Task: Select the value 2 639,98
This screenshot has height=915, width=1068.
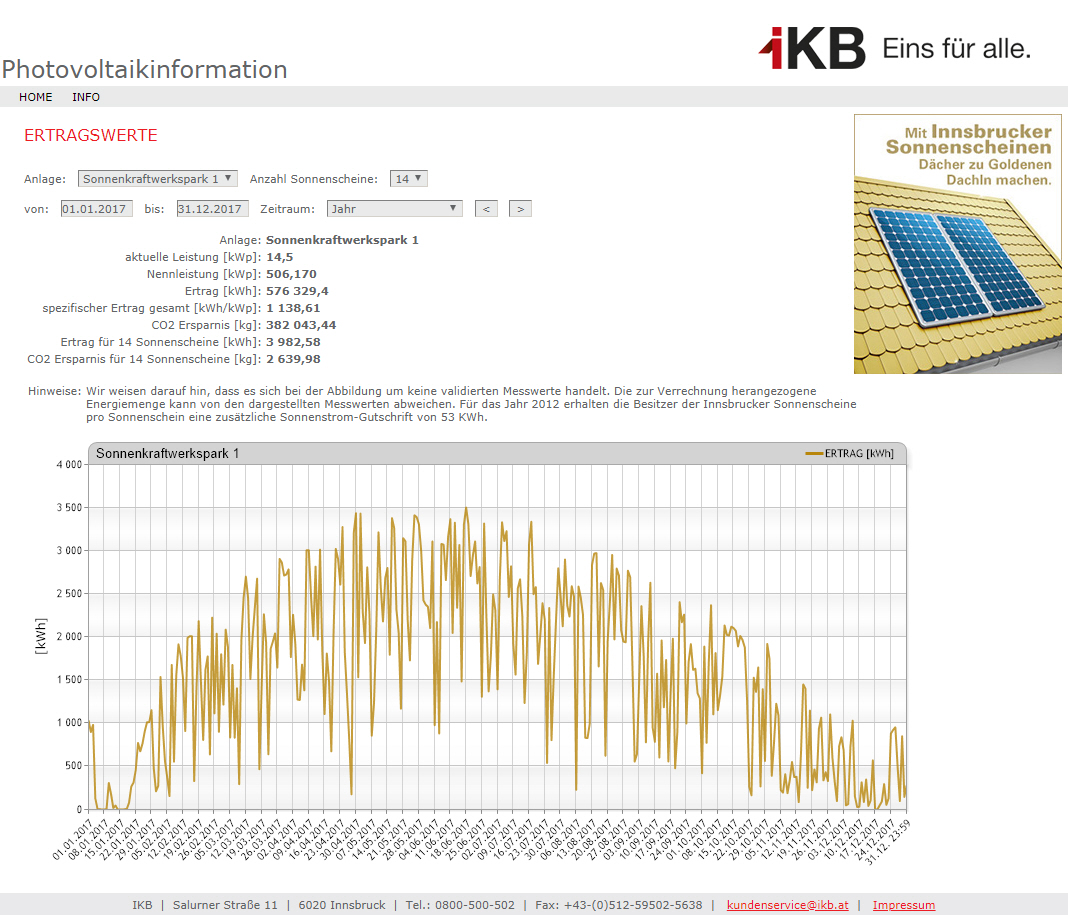Action: click(293, 359)
